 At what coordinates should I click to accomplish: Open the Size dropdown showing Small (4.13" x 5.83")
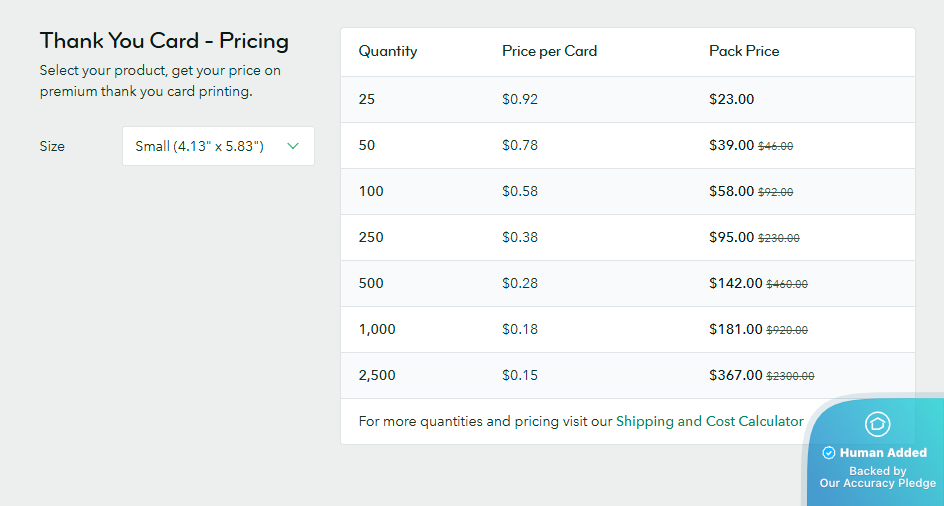(x=218, y=146)
